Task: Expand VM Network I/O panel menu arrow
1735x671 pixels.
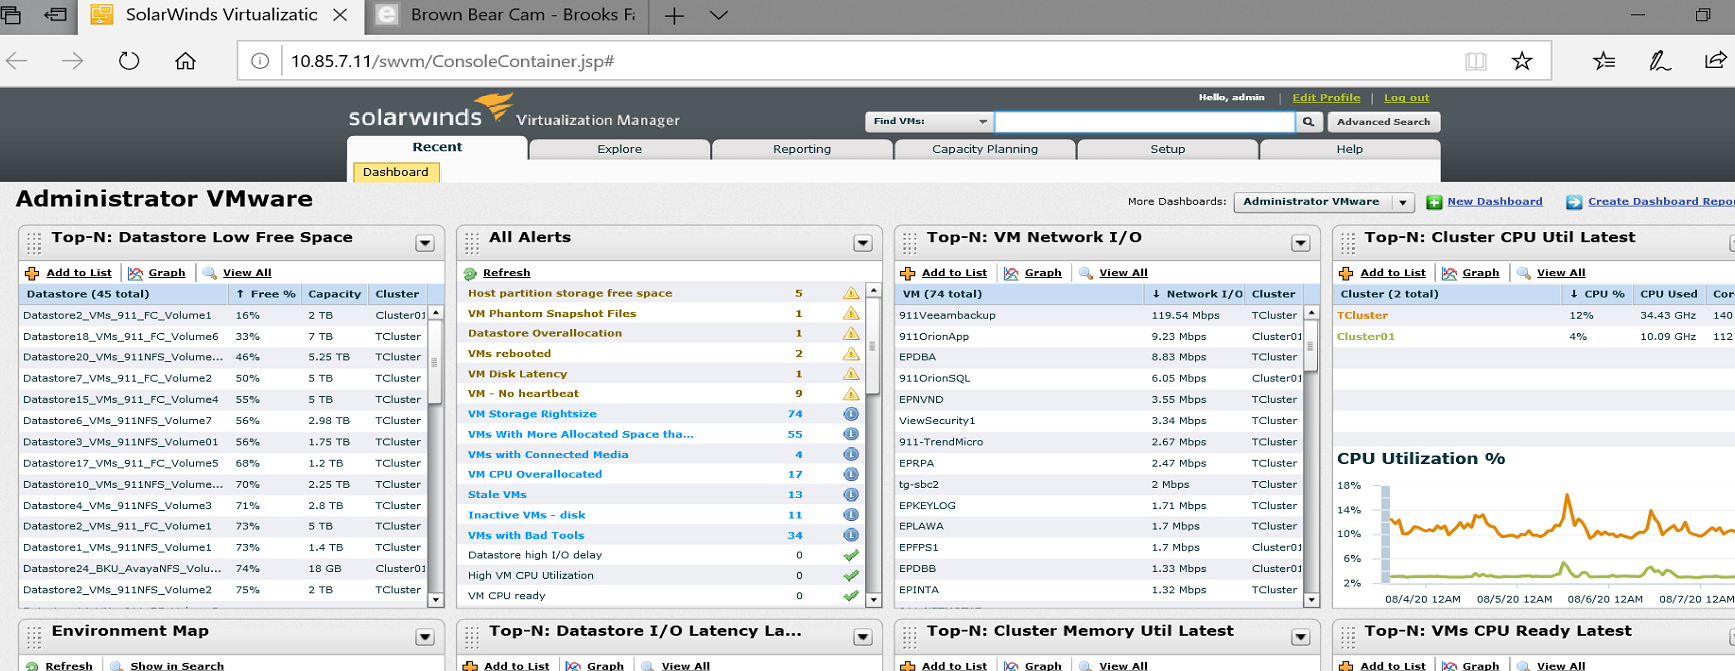Action: (1301, 243)
